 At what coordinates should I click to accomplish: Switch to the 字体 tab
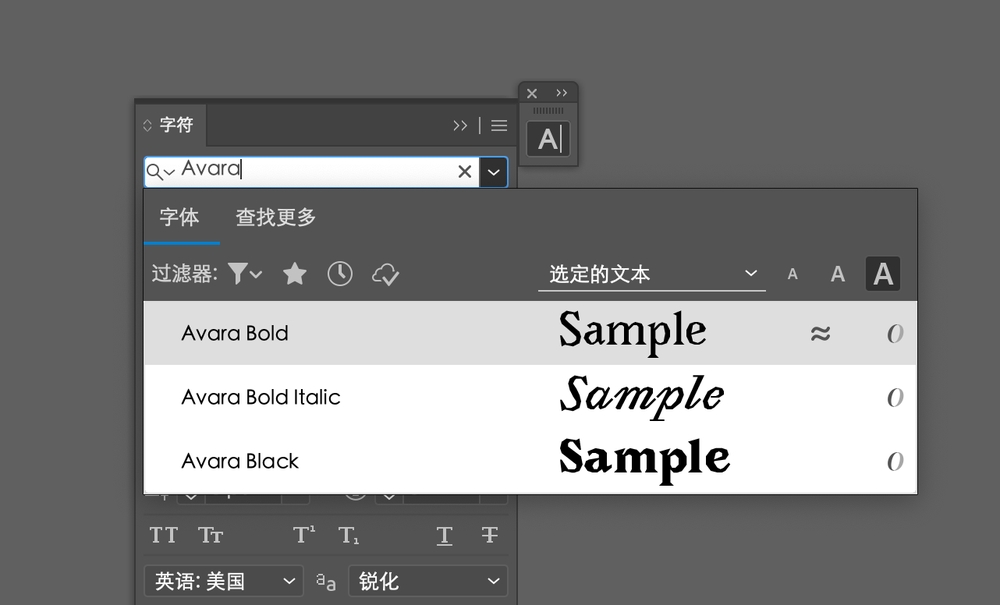(179, 217)
